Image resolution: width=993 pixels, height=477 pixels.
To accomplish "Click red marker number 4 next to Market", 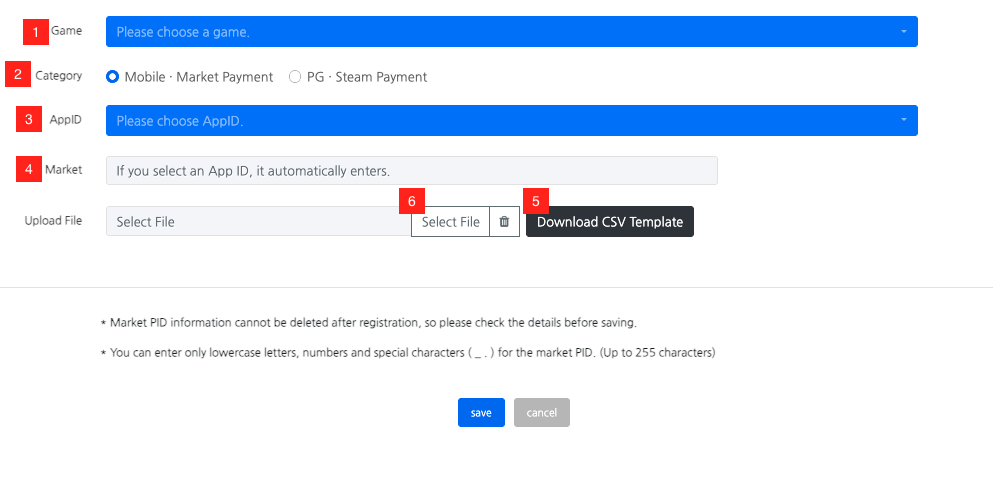I will [x=28, y=170].
